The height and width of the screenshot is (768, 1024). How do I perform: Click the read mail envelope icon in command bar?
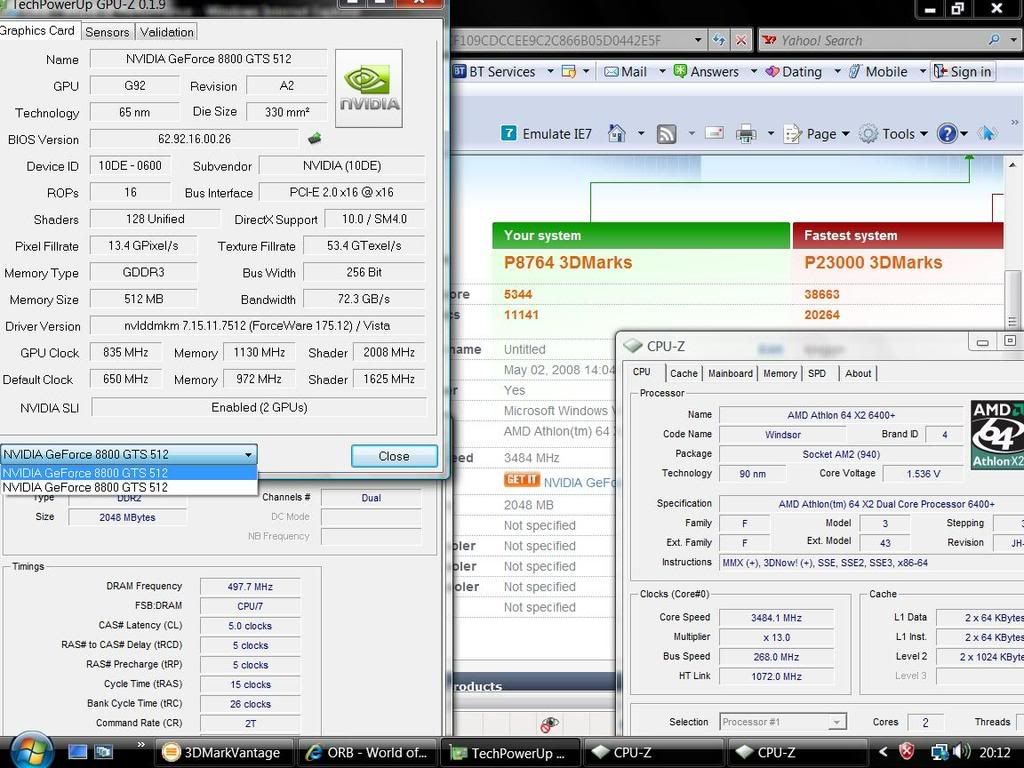pos(714,133)
